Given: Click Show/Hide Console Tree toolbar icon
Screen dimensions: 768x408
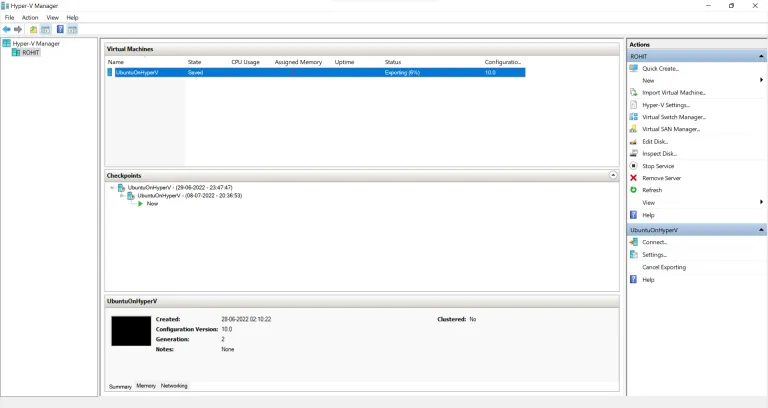Looking at the screenshot, I should pyautogui.click(x=45, y=29).
